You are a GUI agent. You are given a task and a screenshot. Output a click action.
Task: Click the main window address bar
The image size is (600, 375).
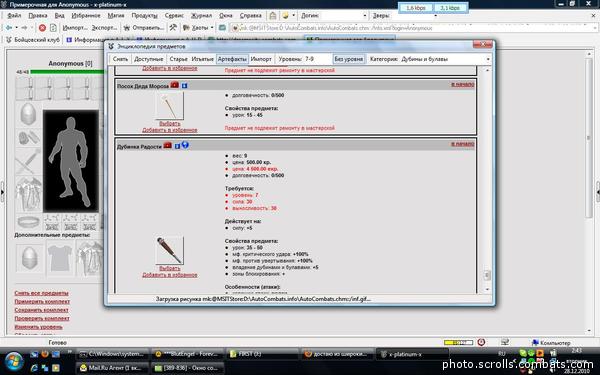pos(413,28)
